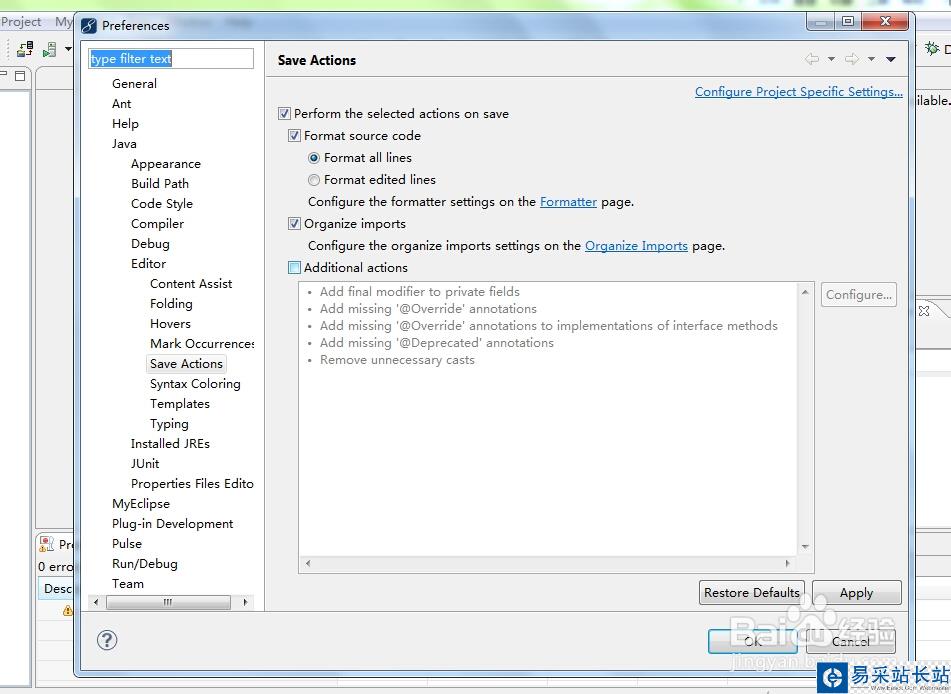Select Installed JREs under Java
951x694 pixels.
coord(170,444)
